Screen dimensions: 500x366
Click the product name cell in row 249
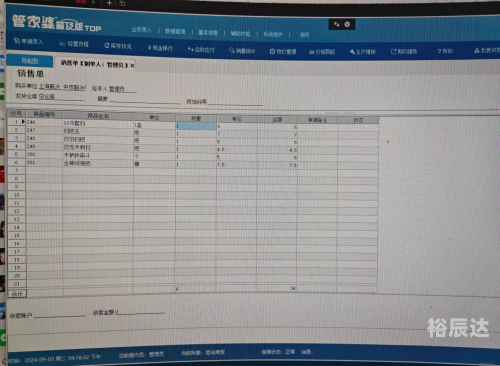tap(98, 147)
